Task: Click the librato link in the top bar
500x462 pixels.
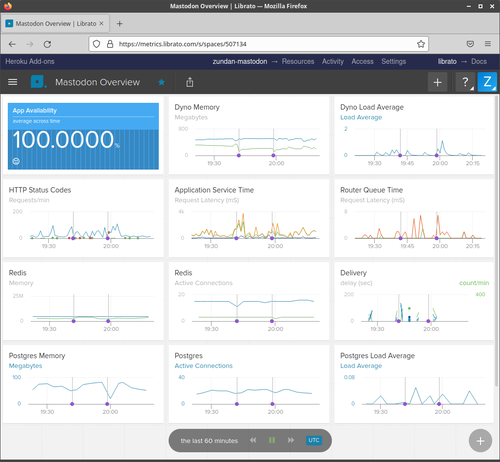Action: (447, 61)
